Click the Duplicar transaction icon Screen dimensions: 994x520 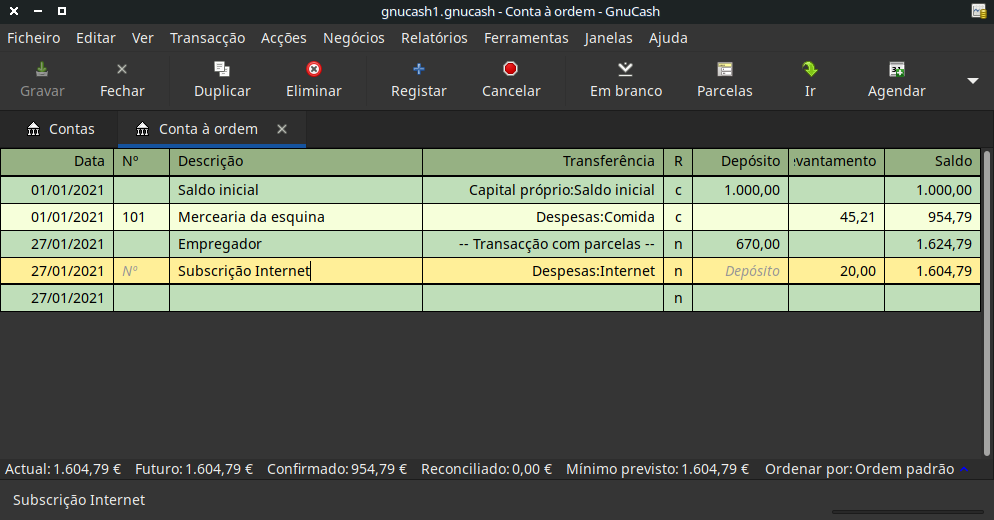222,69
